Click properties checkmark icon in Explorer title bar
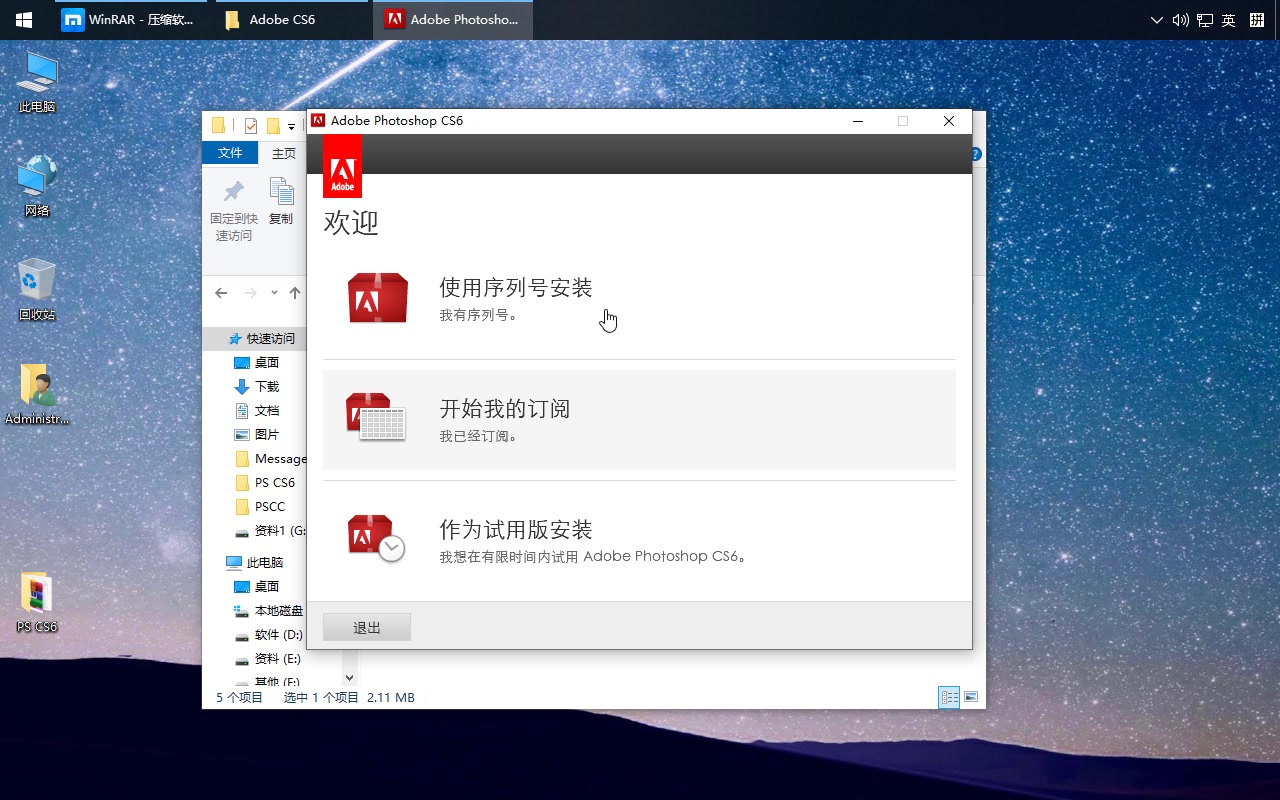Viewport: 1280px width, 800px height. point(250,126)
